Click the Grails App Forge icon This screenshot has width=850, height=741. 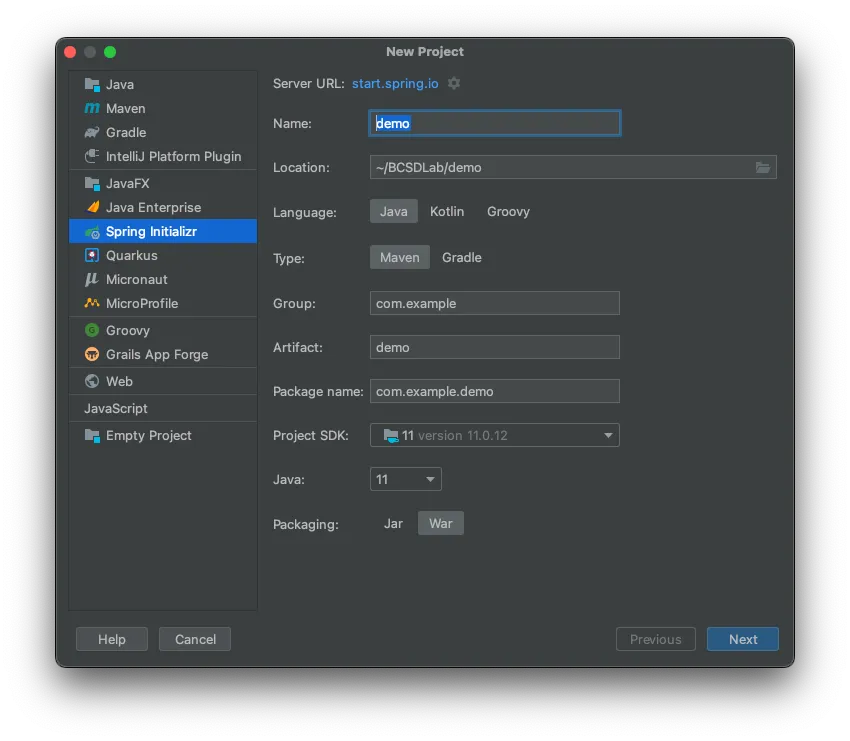(x=92, y=354)
